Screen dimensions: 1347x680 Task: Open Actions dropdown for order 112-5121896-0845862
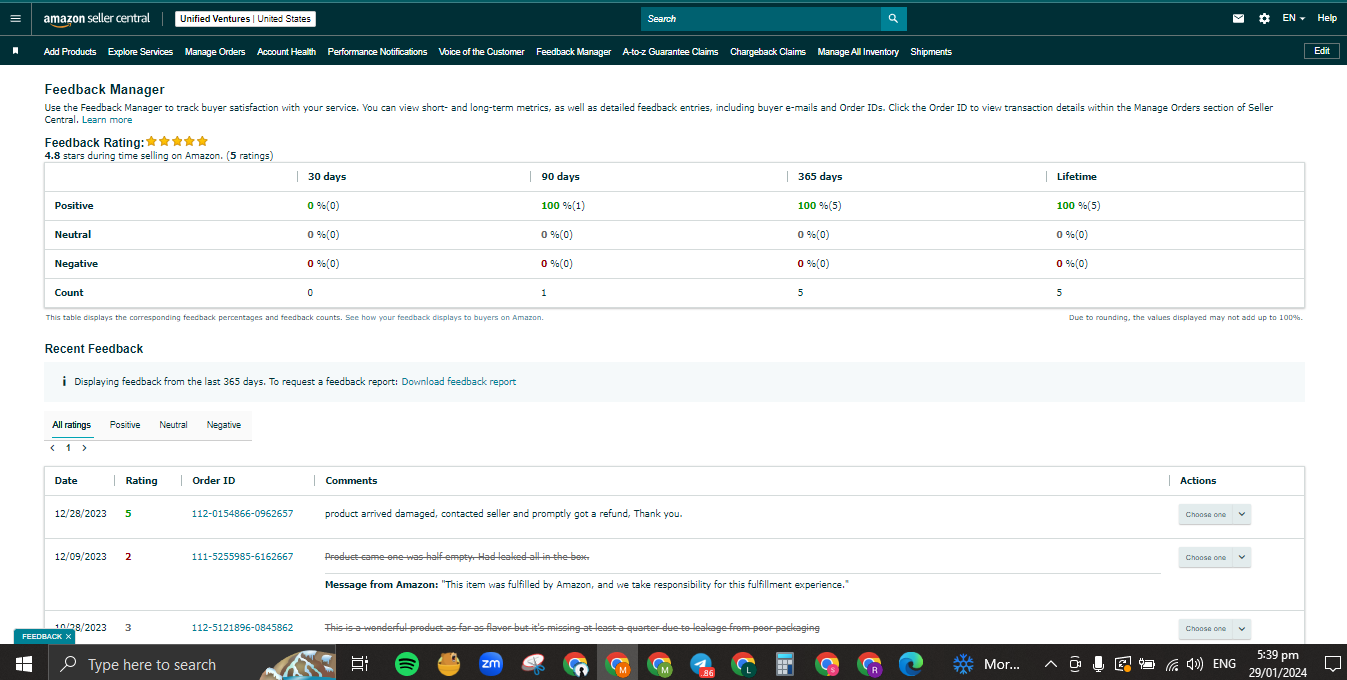pyautogui.click(x=1214, y=628)
